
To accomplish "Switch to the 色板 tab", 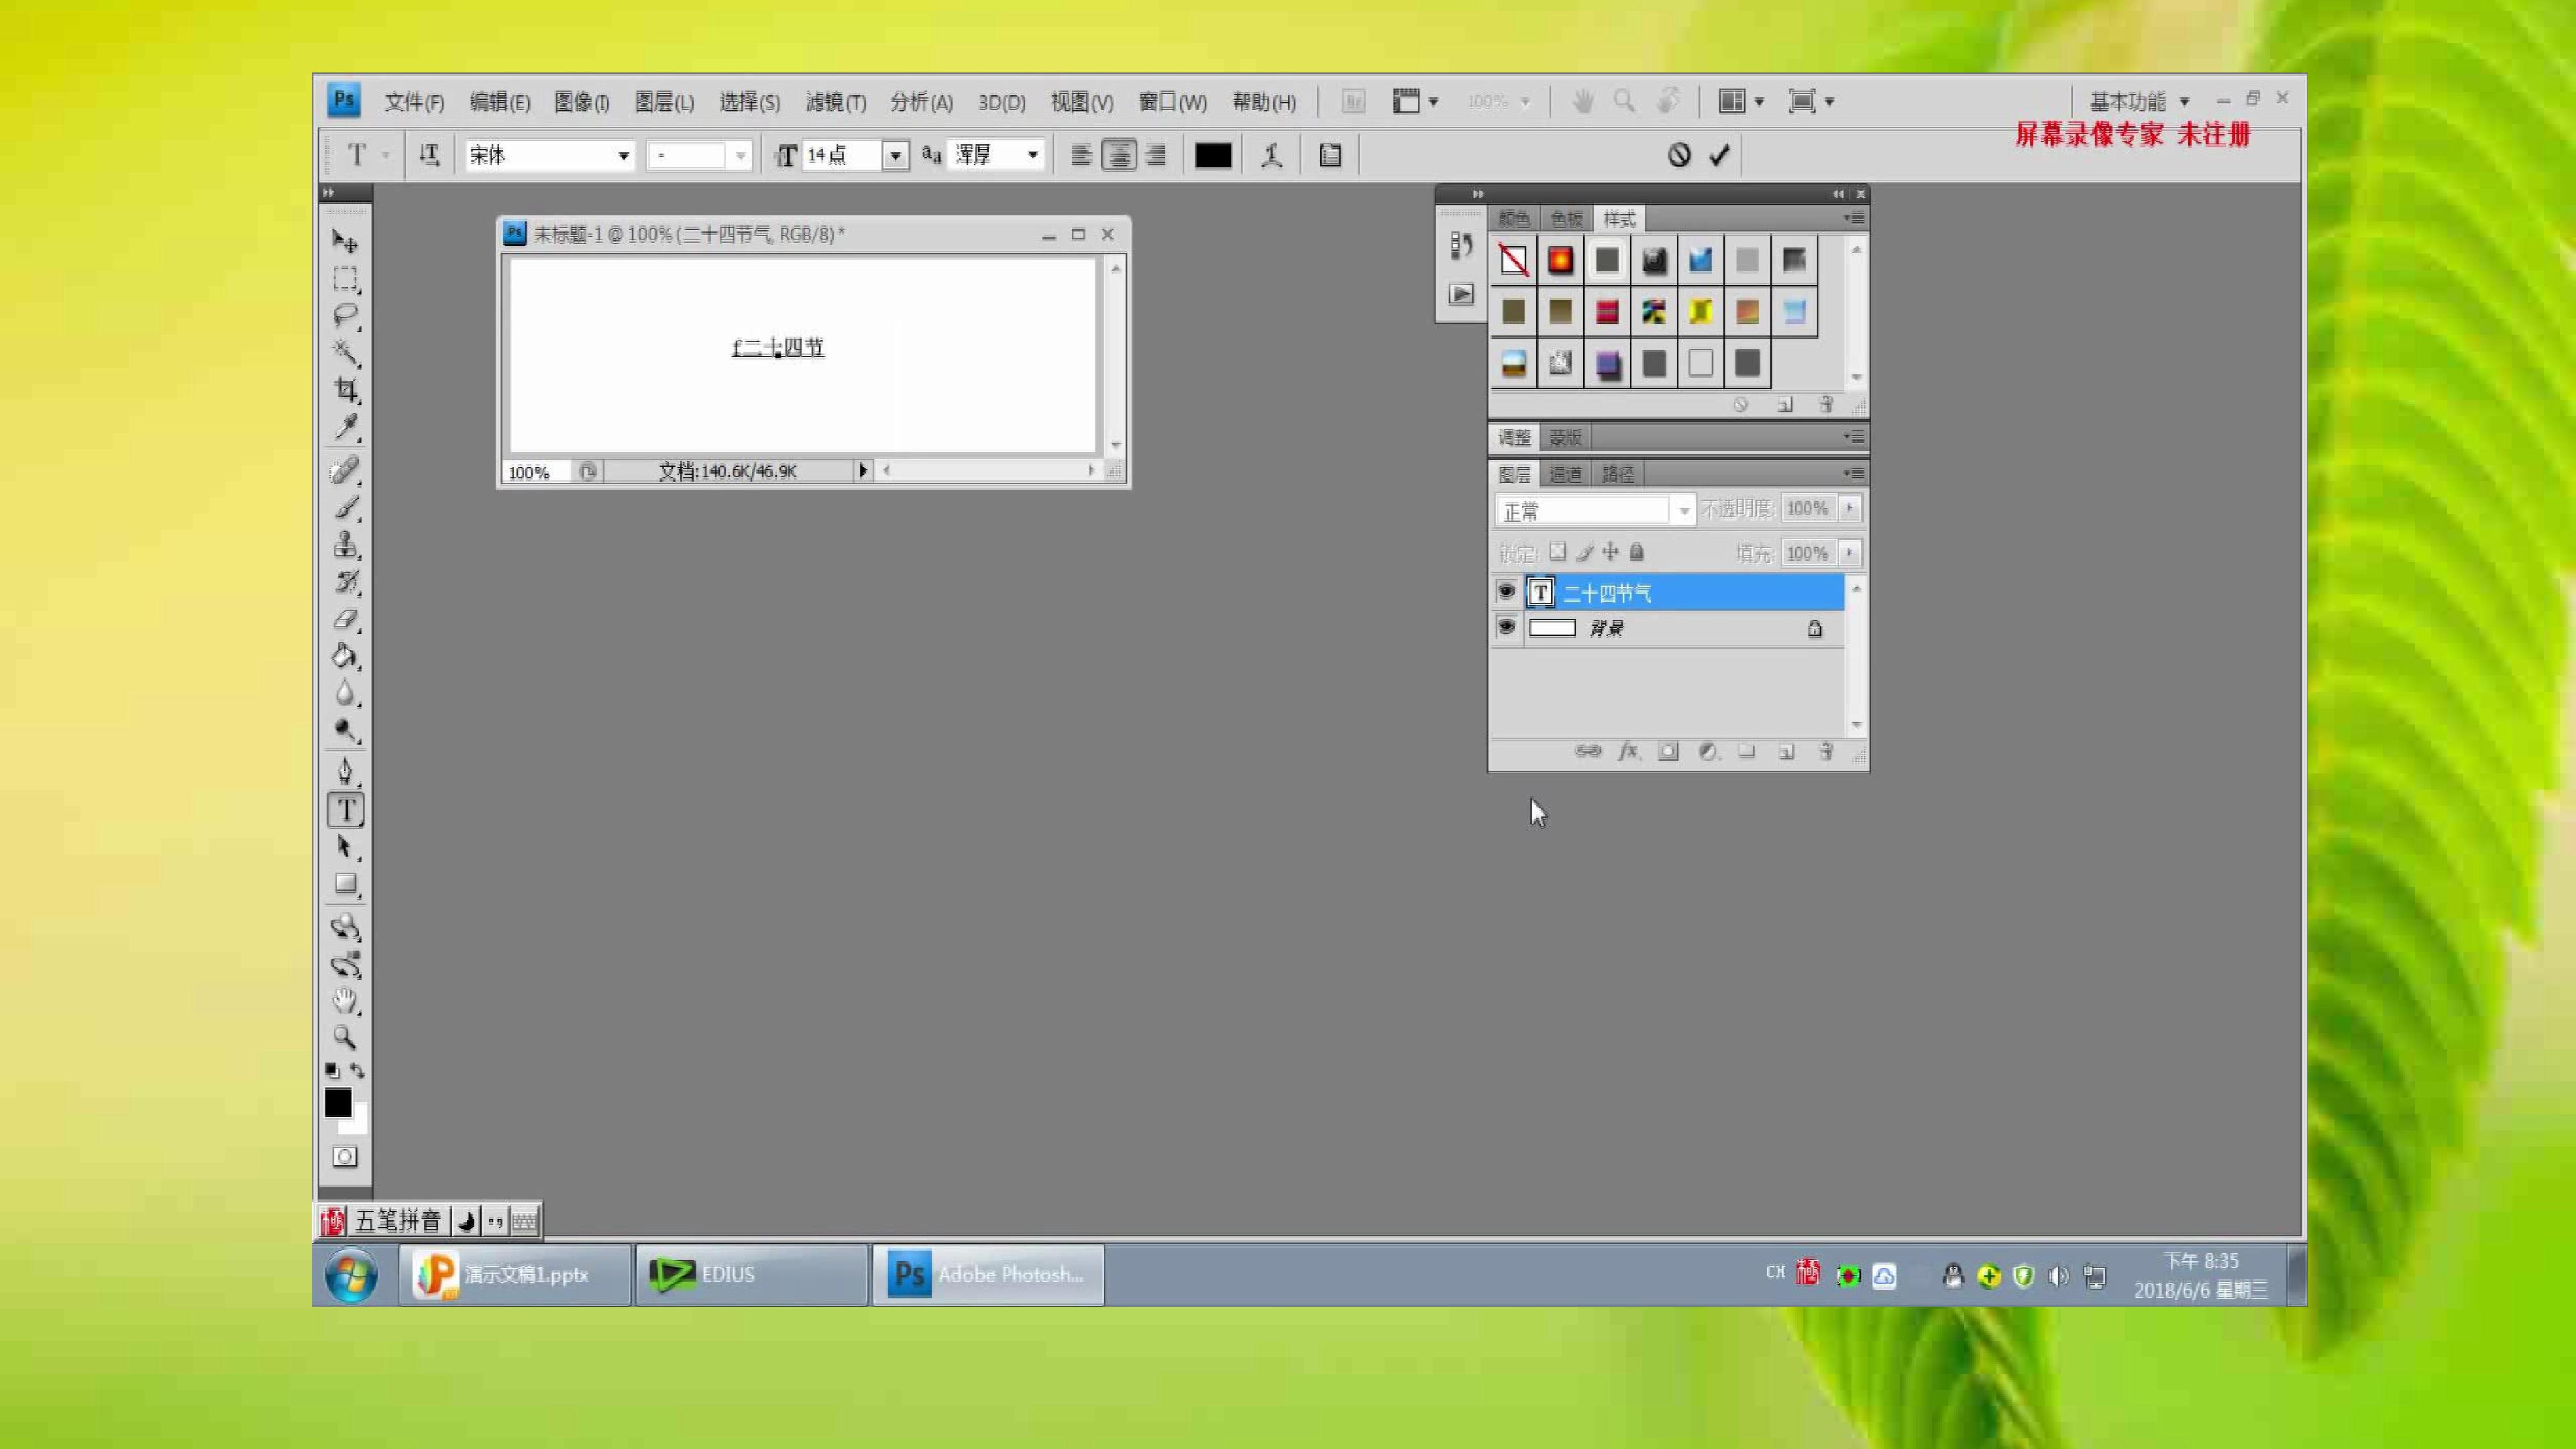I will tap(1566, 219).
